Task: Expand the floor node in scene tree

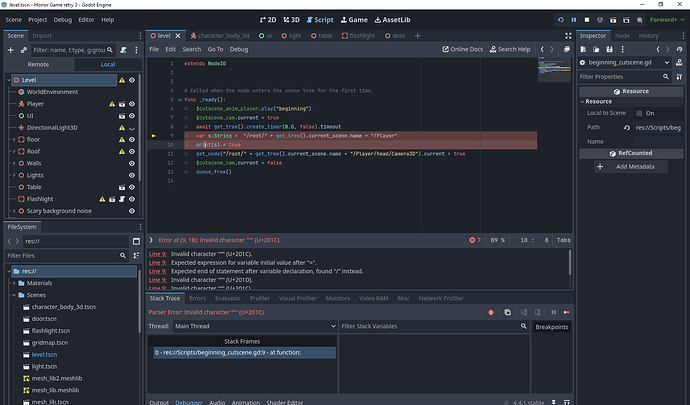Action: (14, 140)
